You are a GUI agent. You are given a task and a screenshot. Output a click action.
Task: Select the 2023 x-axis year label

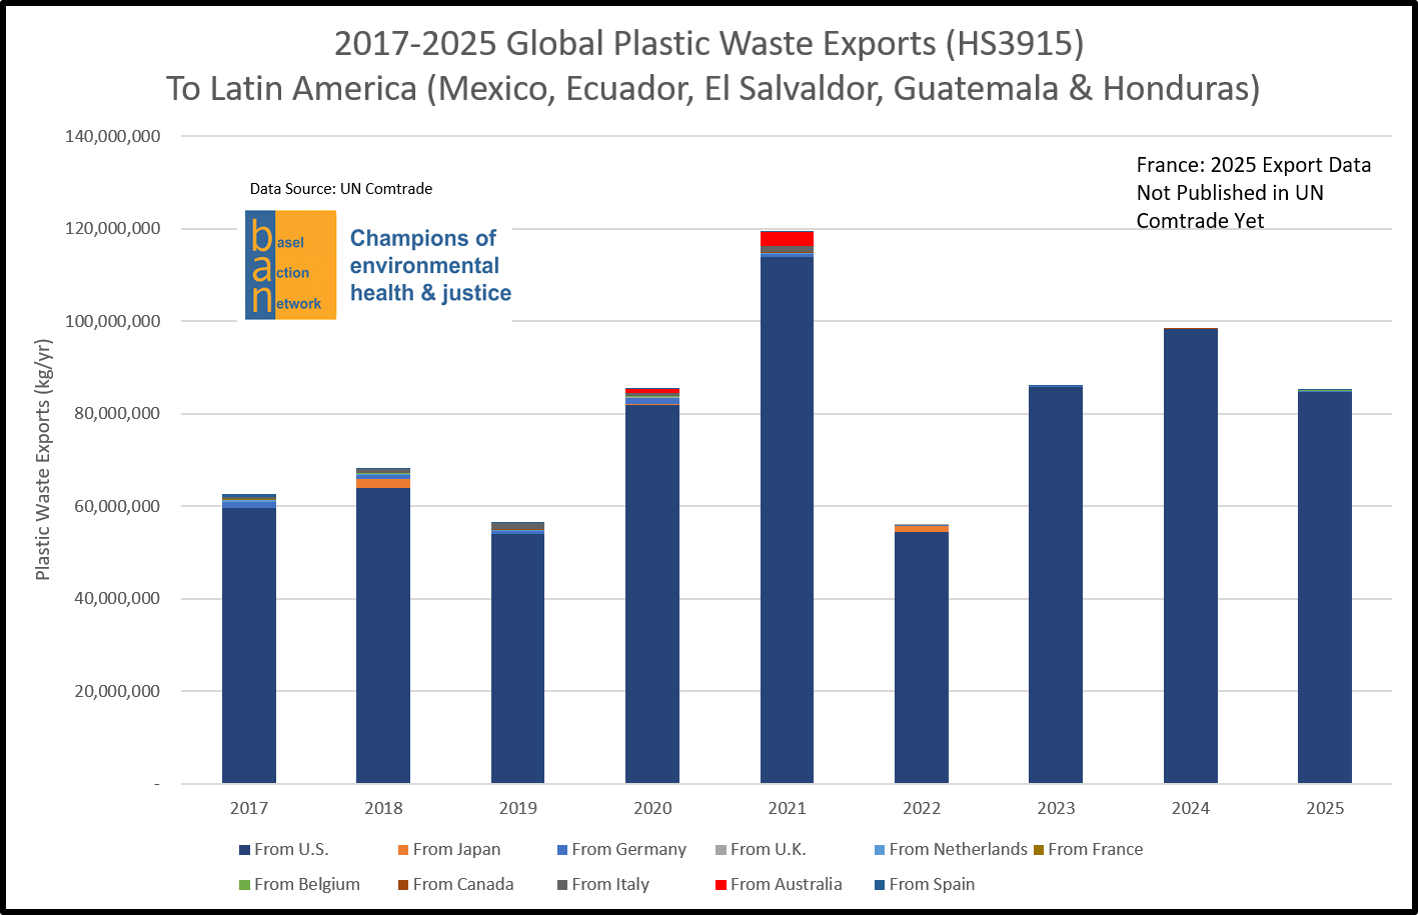point(1056,808)
